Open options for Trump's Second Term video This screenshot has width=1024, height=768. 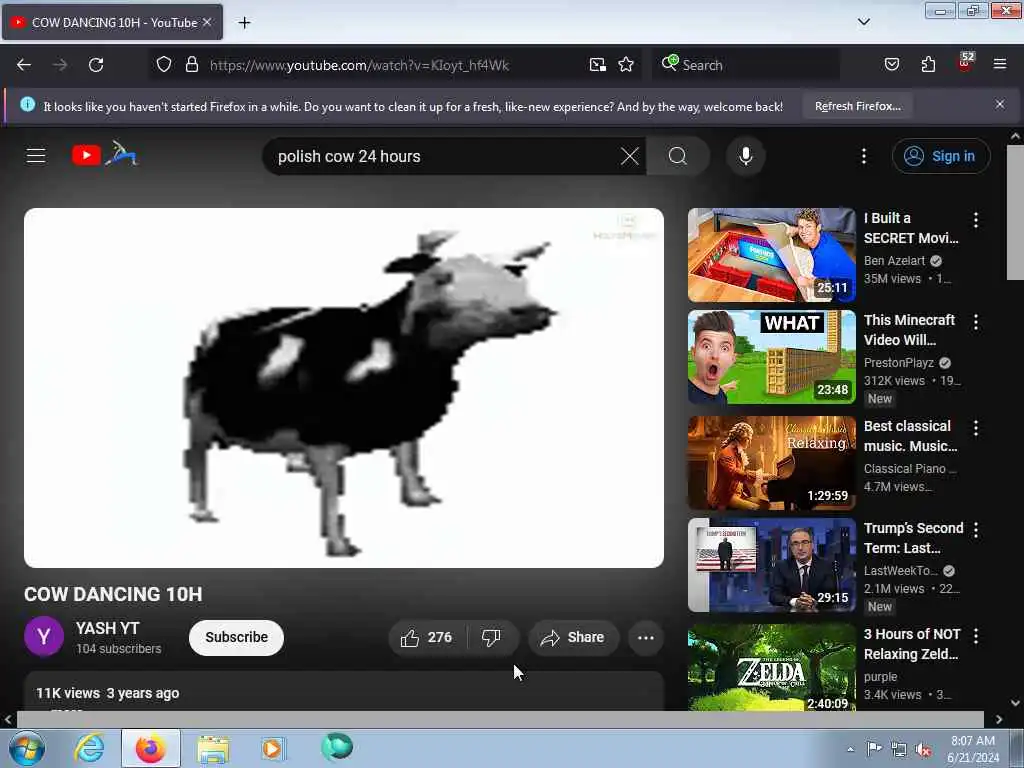coord(976,530)
